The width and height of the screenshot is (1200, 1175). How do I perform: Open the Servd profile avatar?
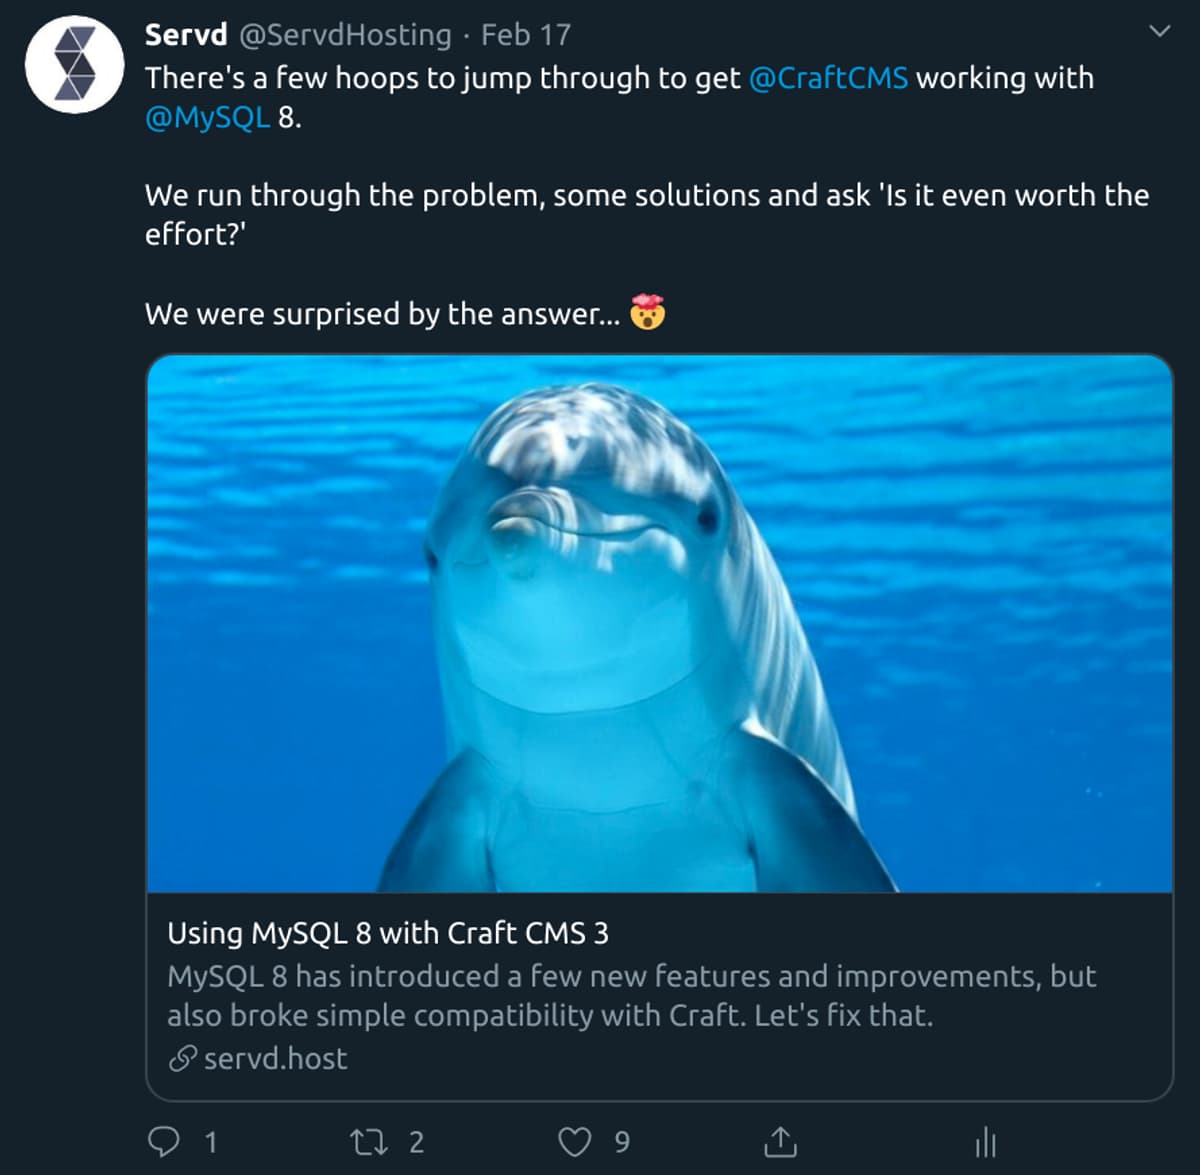(75, 64)
